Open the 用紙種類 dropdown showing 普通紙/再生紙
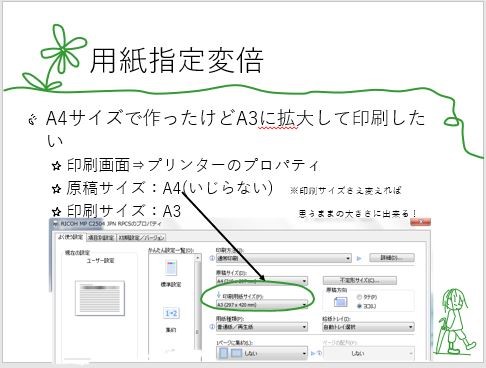The width and height of the screenshot is (486, 368). [262, 327]
